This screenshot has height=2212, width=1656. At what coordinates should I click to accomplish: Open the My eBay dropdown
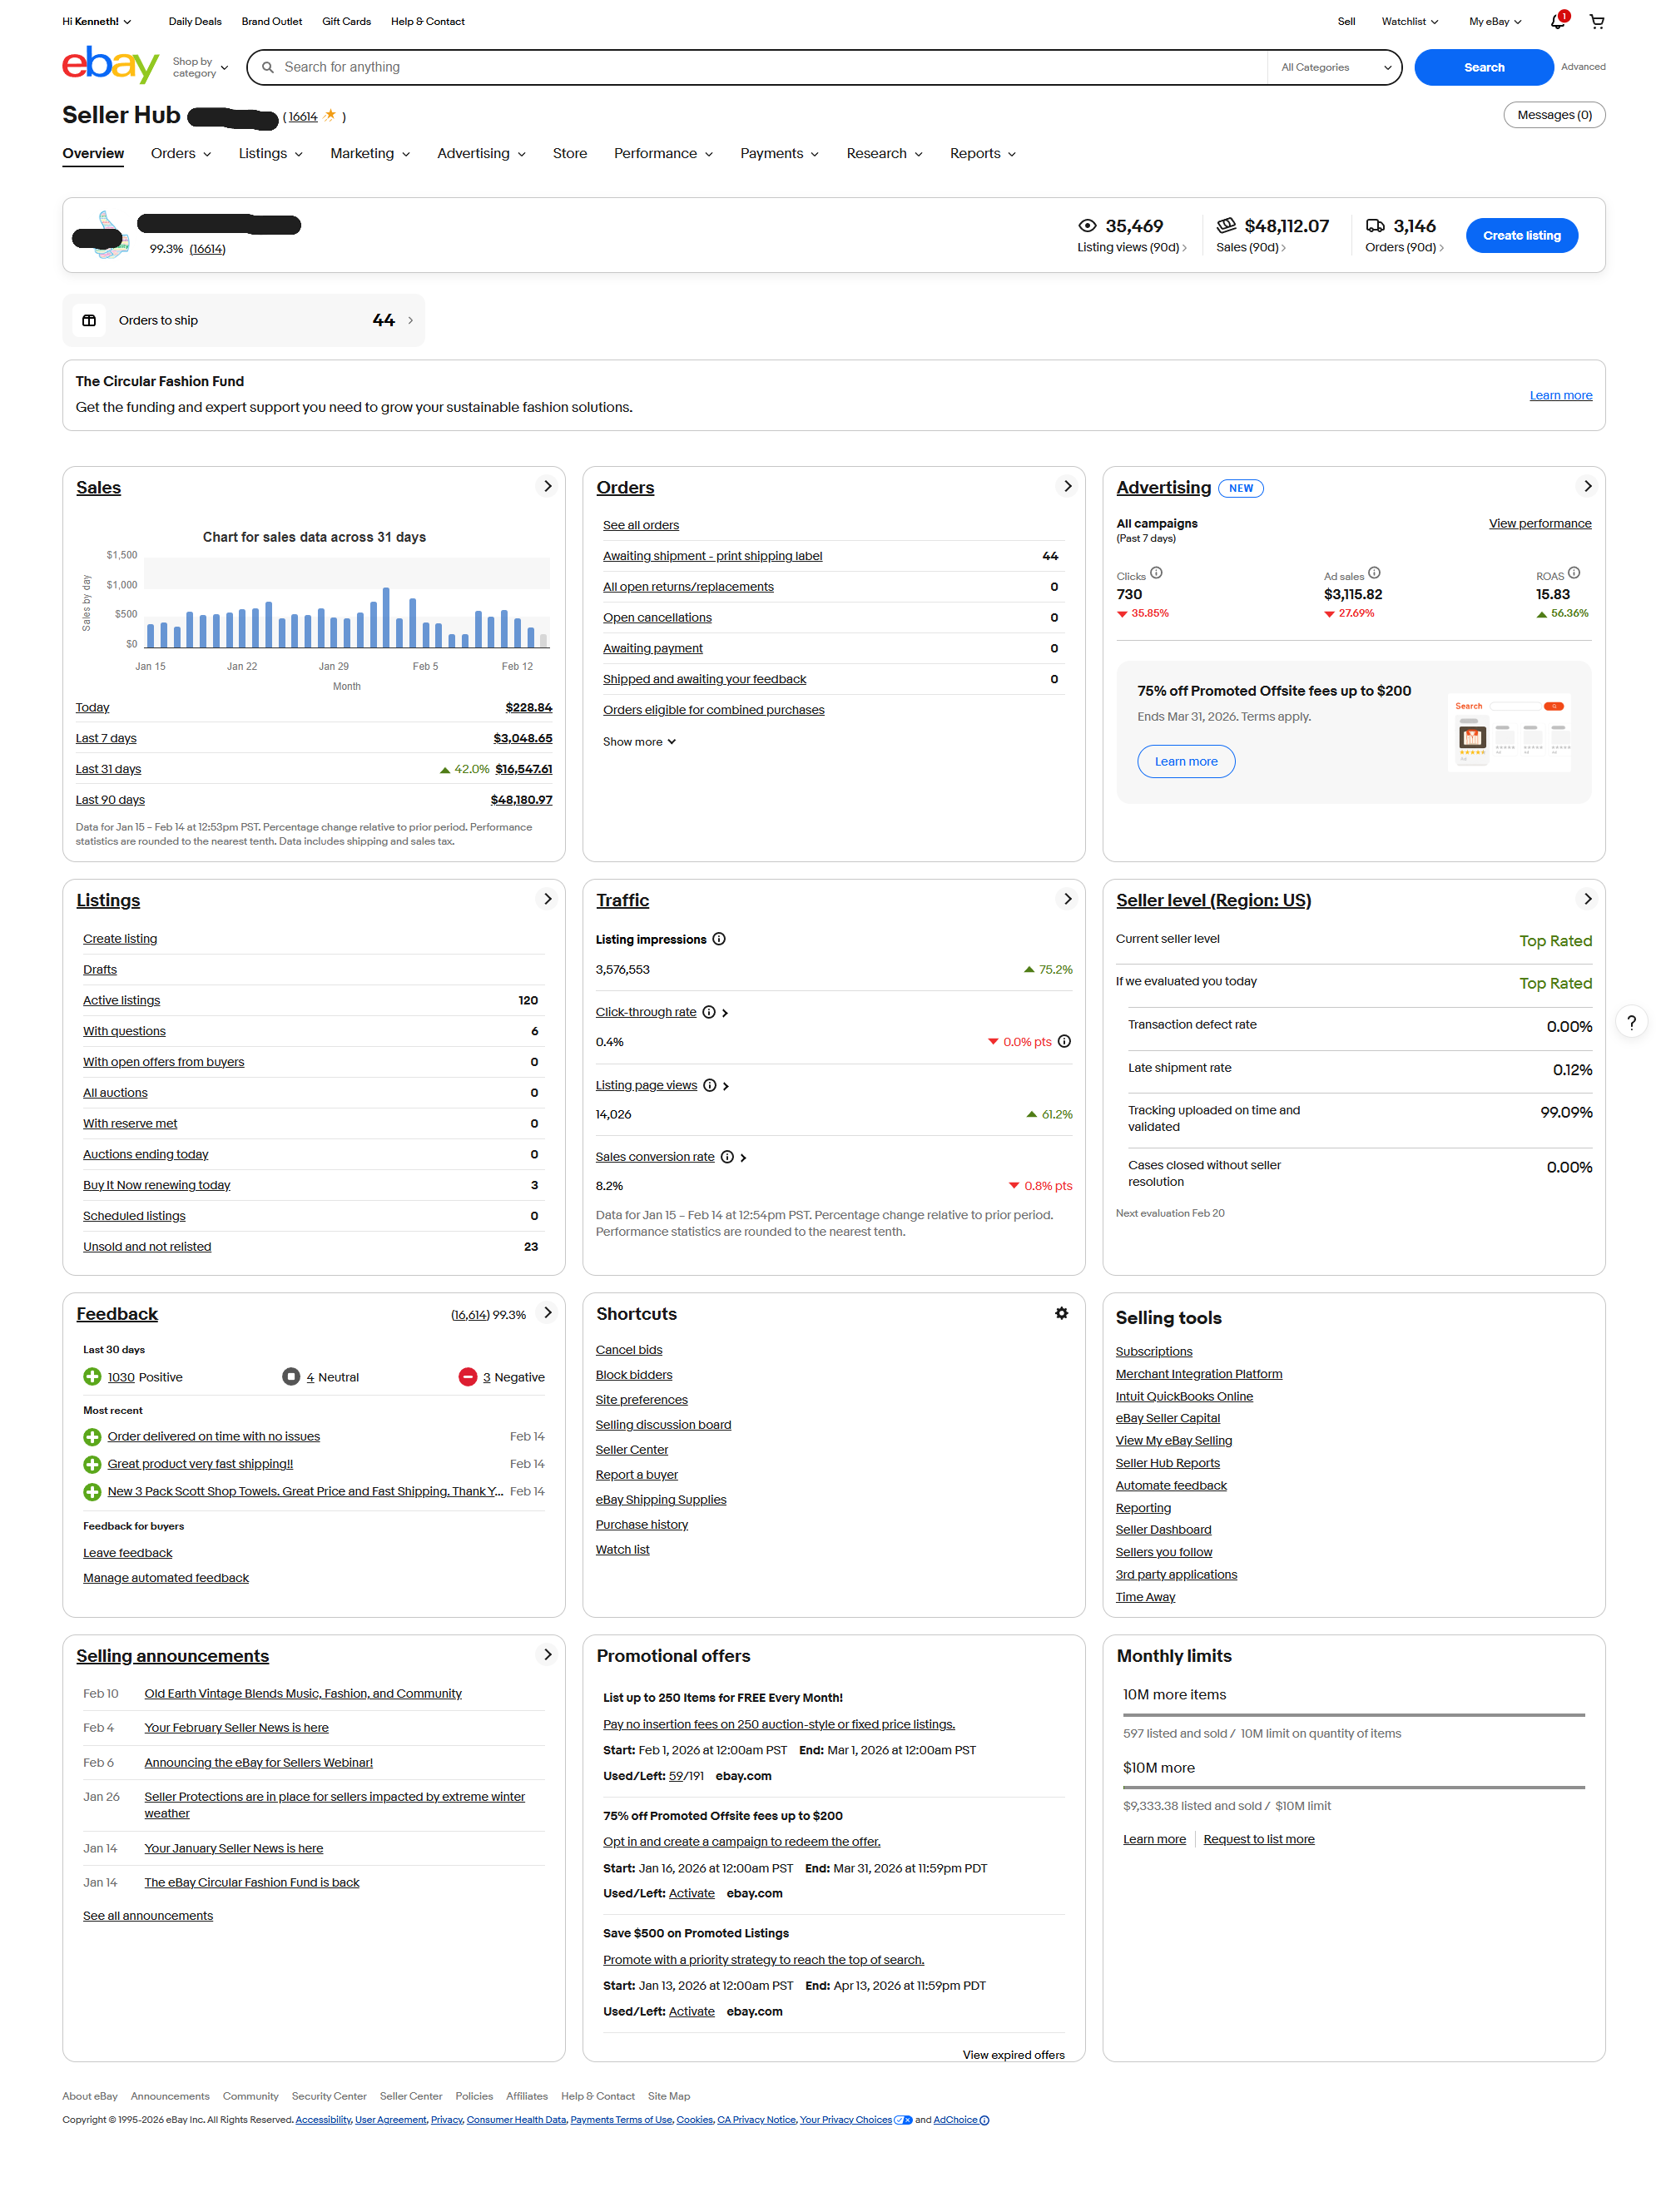point(1494,21)
